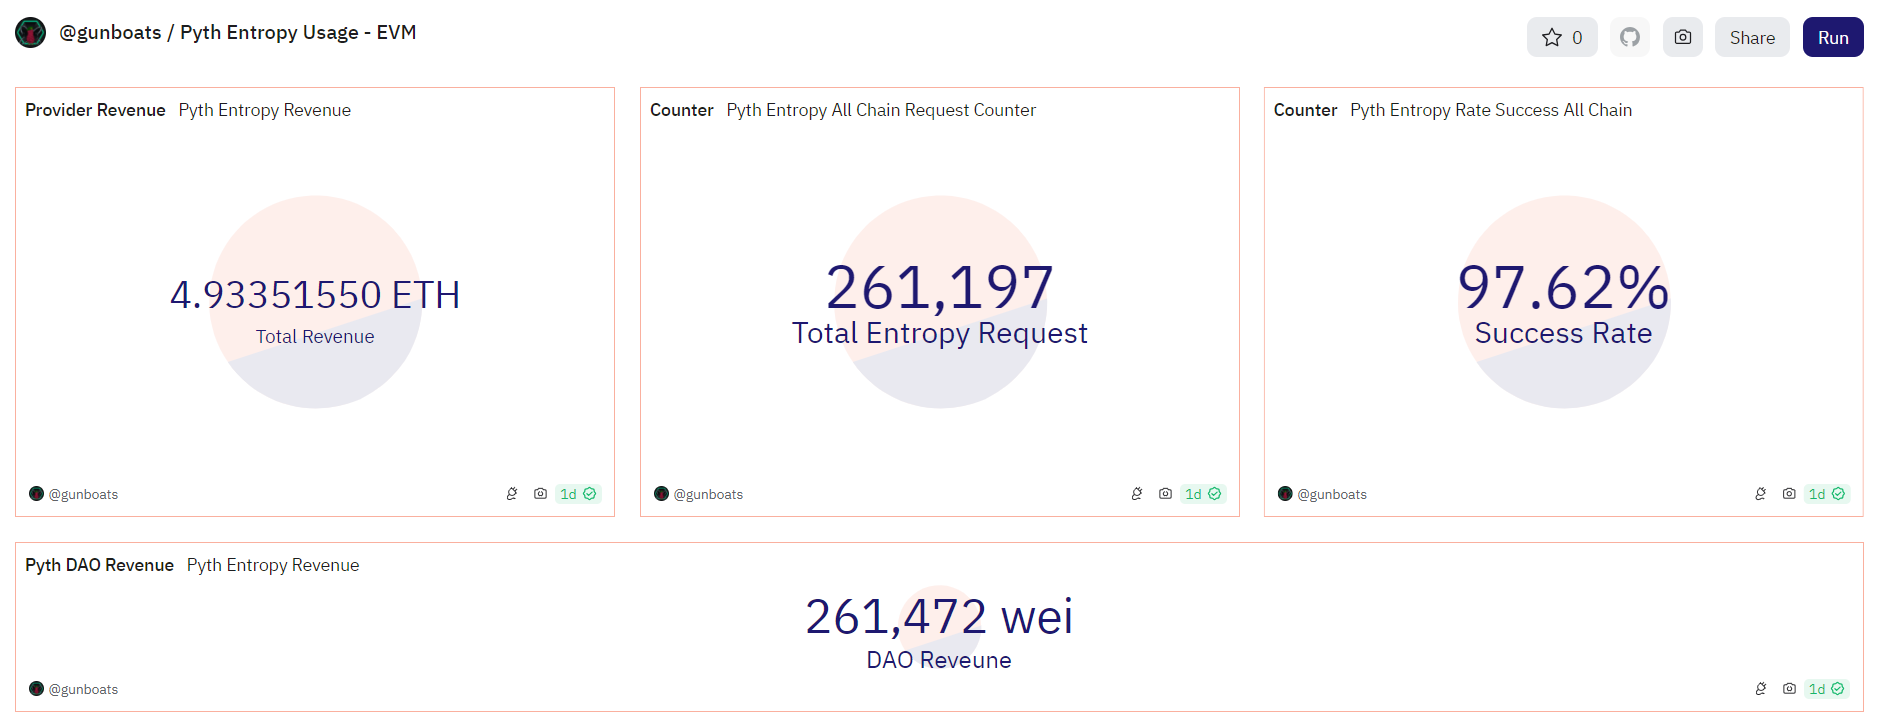Take a dashboard screenshot with camera button
The height and width of the screenshot is (720, 1881).
pyautogui.click(x=1683, y=37)
